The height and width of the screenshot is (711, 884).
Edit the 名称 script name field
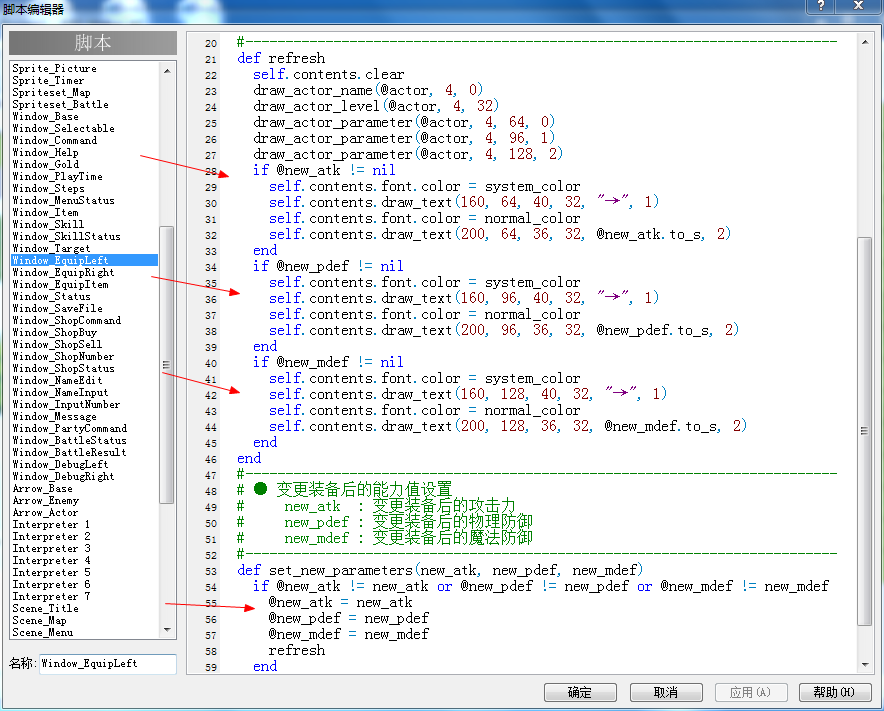pos(108,664)
